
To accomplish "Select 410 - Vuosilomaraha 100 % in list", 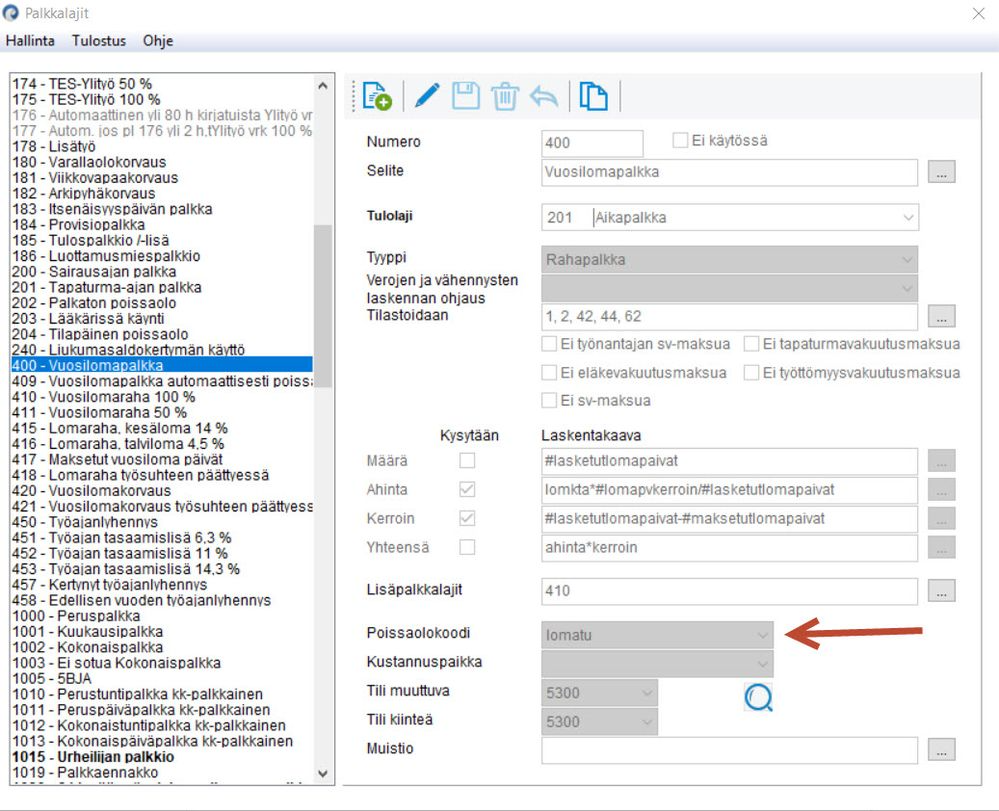I will point(103,397).
